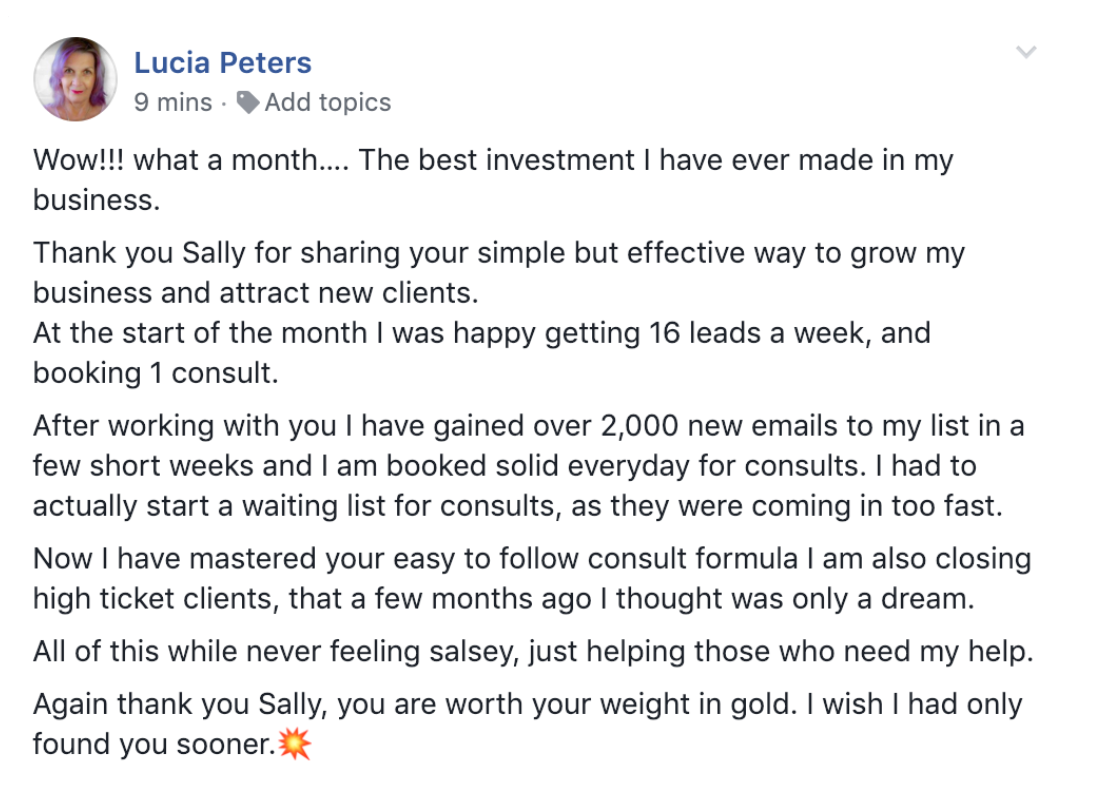Select the Add topics text
This screenshot has width=1100, height=800.
click(328, 102)
